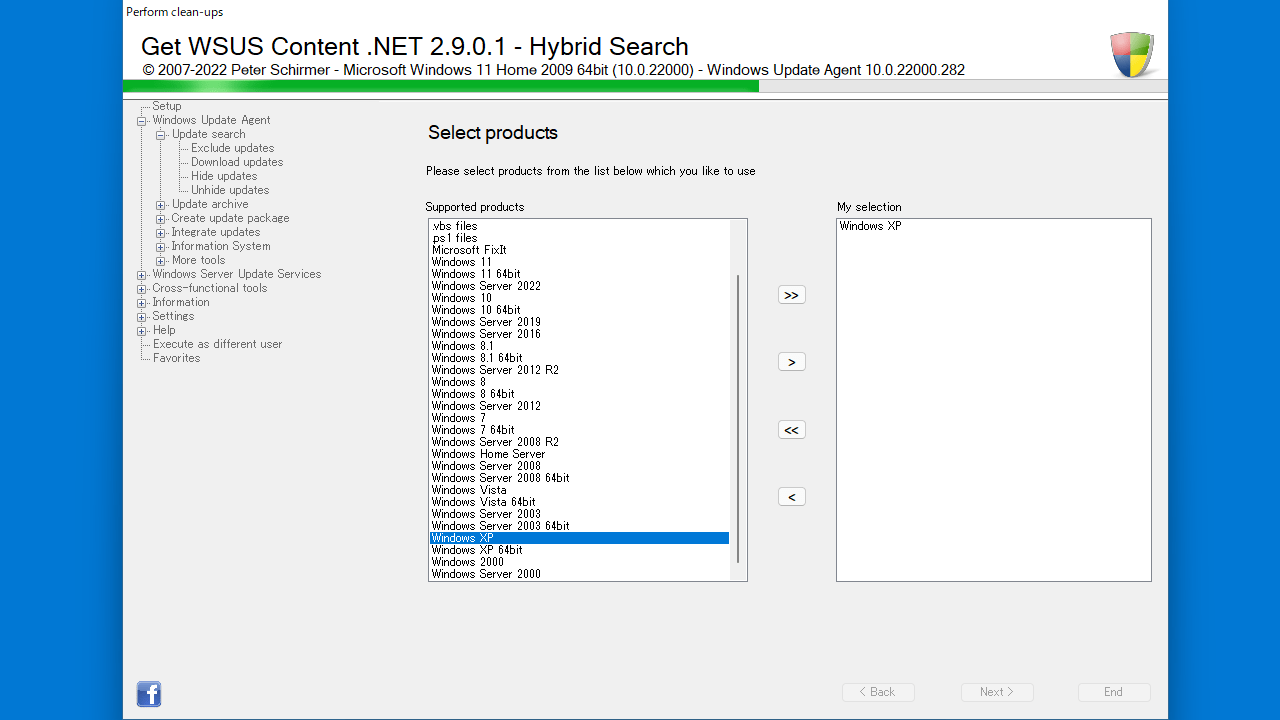Select .vbs files in Supported products

tap(579, 226)
